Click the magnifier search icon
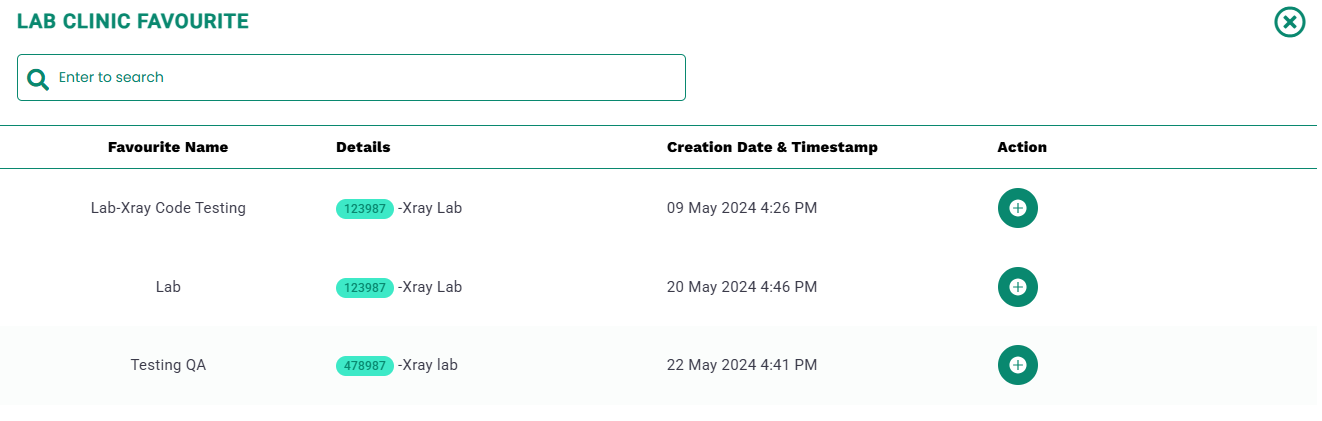Image resolution: width=1322 pixels, height=421 pixels. (x=38, y=79)
